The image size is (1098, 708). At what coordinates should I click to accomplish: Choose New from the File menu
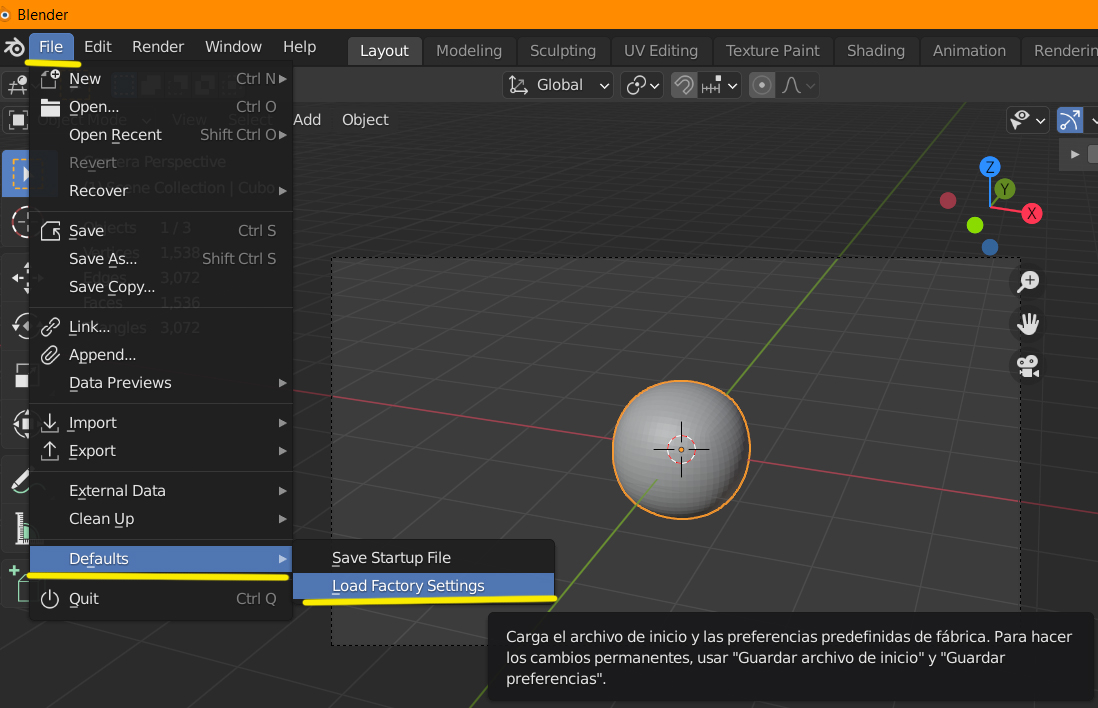pos(161,79)
